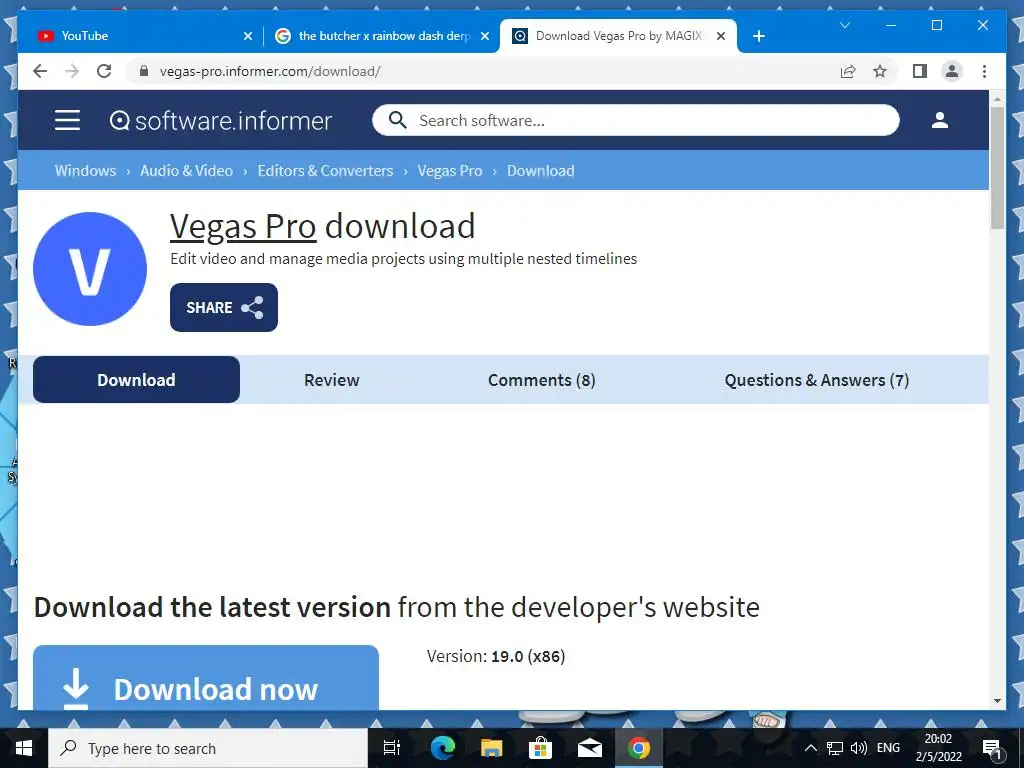Open a new browser tab
This screenshot has width=1024, height=768.
click(758, 36)
